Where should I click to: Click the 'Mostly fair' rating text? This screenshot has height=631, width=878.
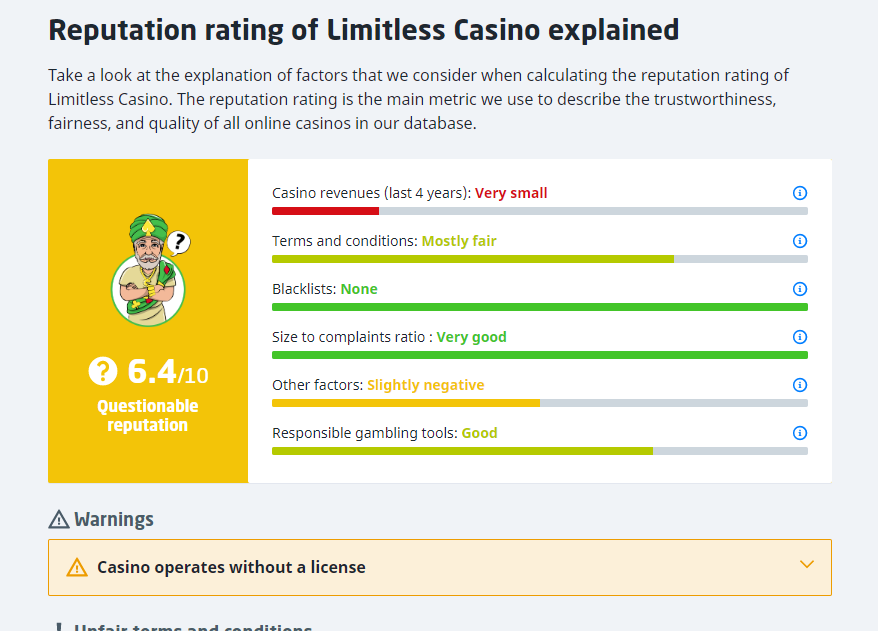[459, 241]
